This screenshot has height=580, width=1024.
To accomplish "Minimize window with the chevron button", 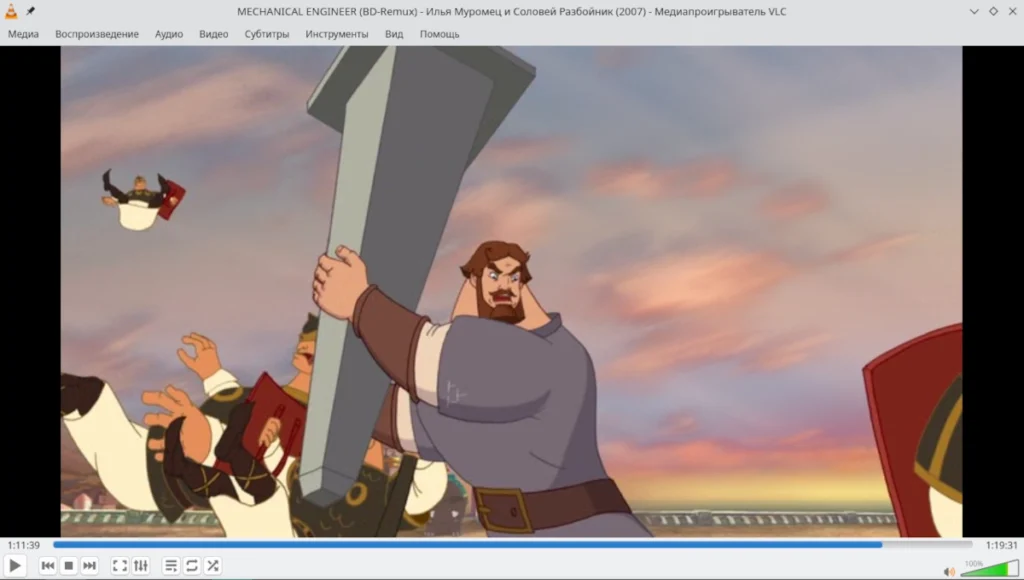I will 974,11.
